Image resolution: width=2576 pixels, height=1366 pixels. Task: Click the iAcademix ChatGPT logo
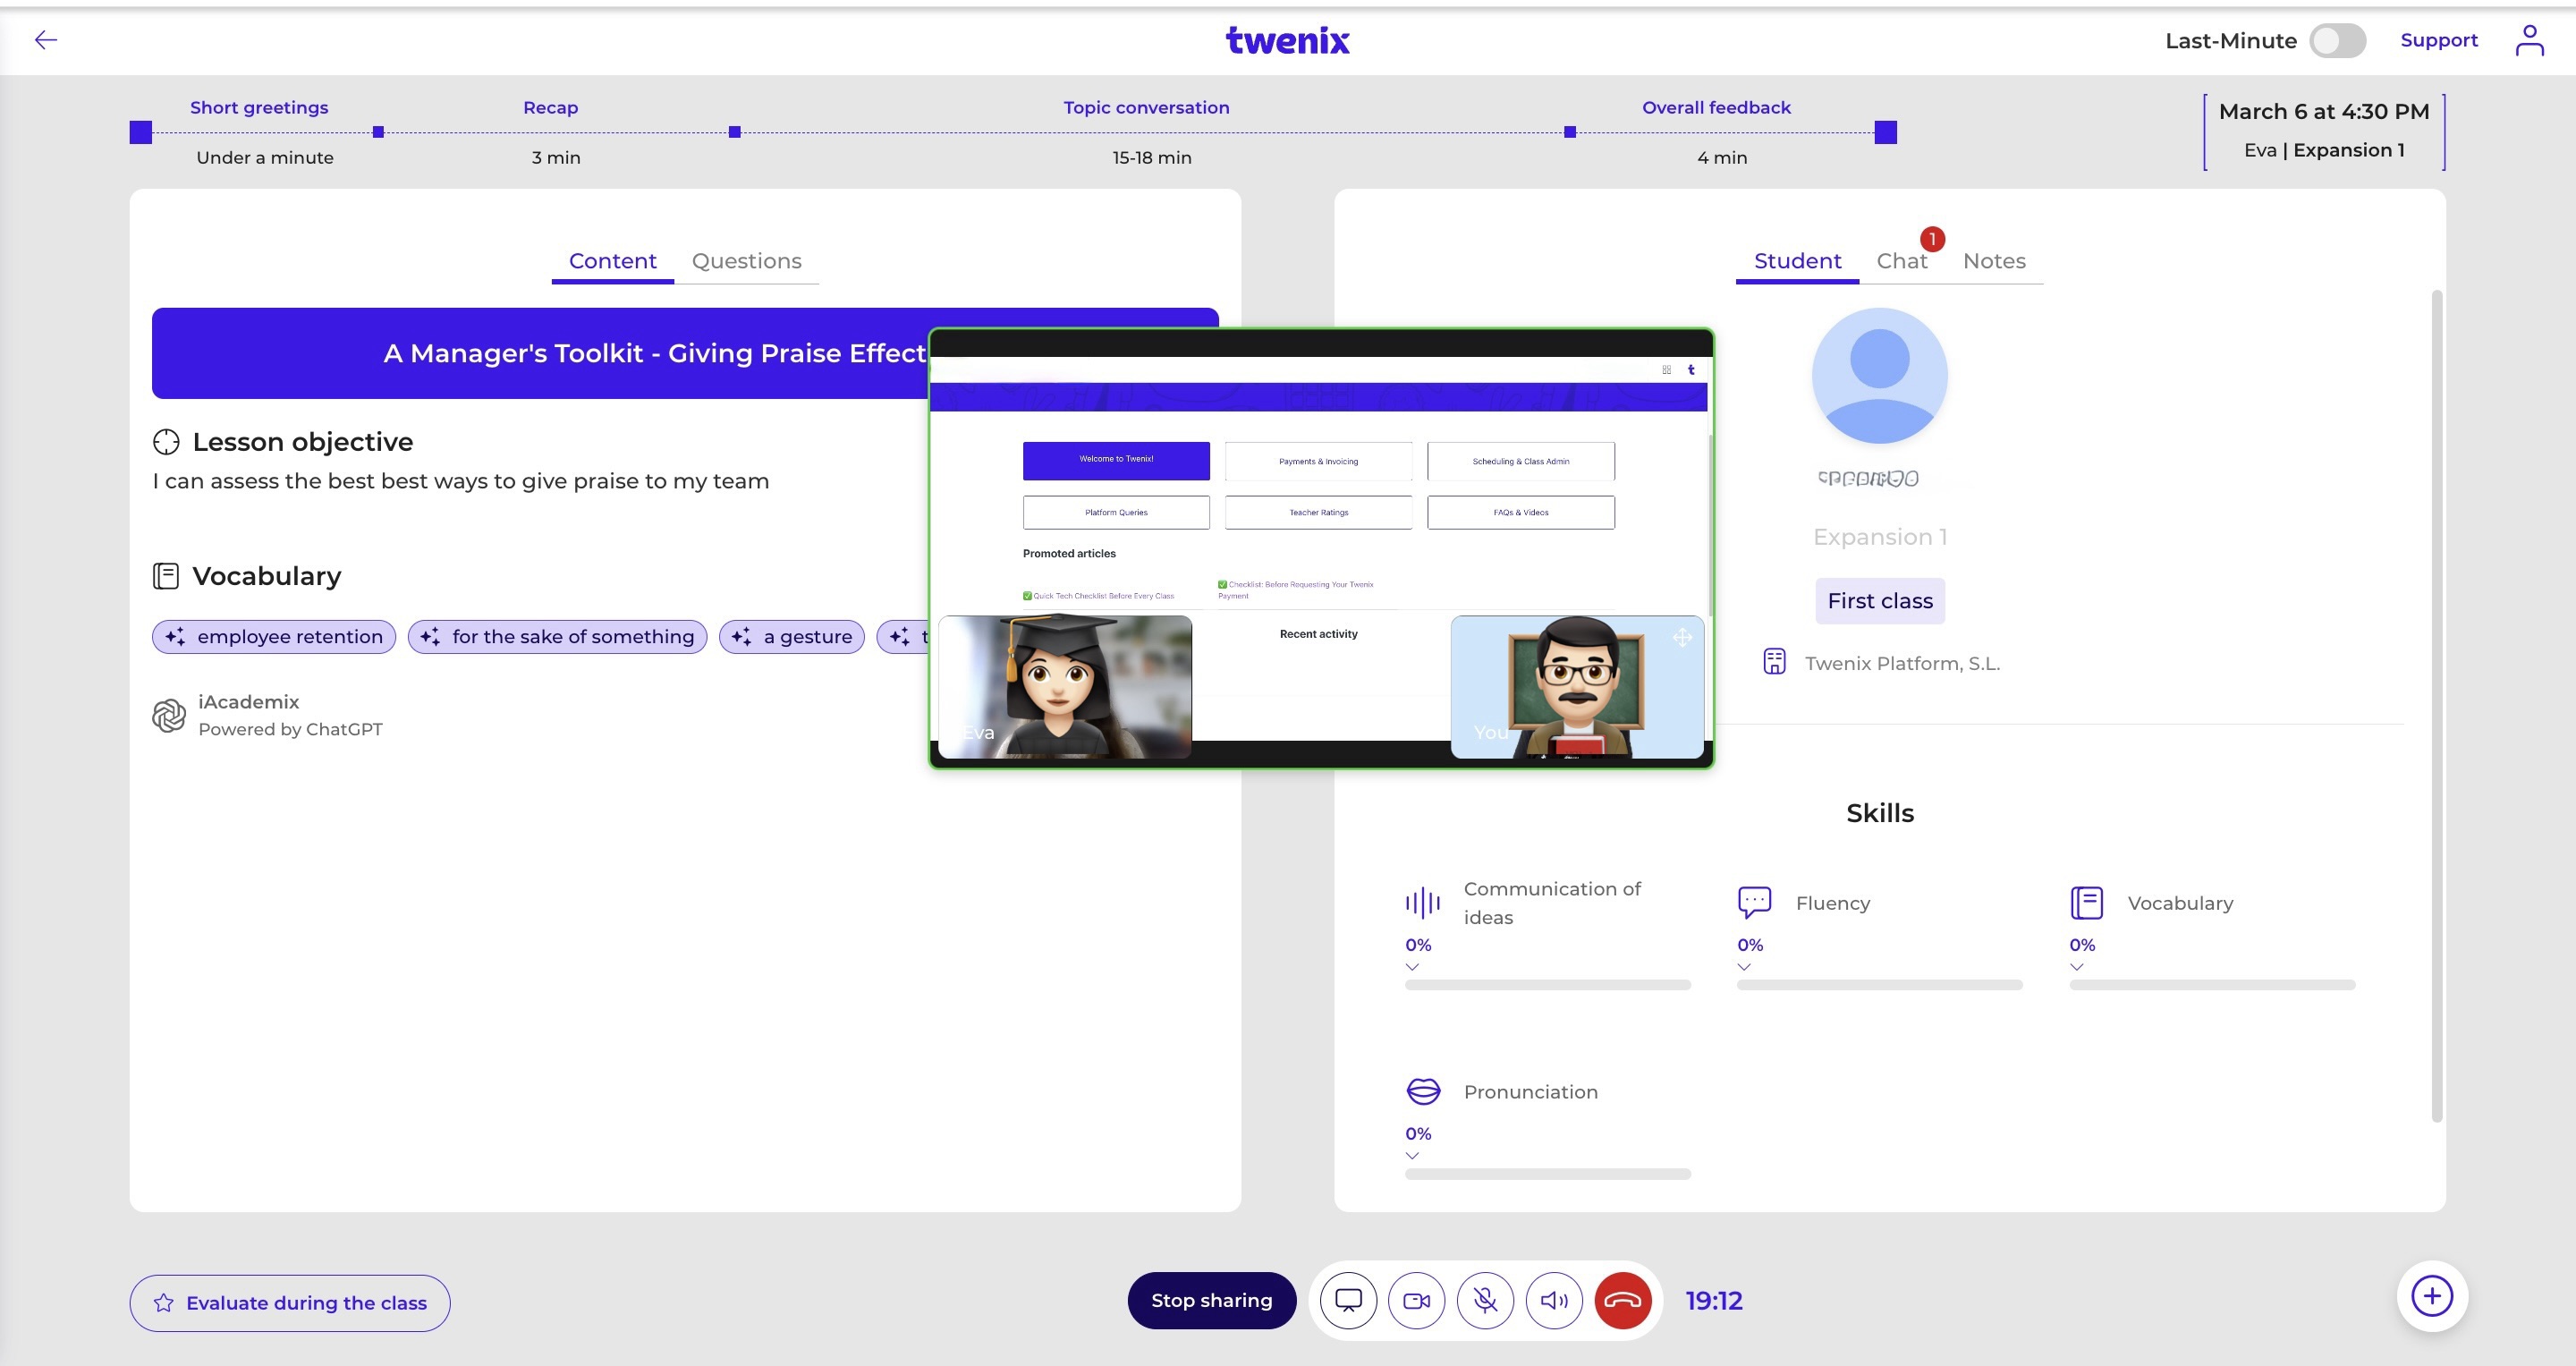[169, 715]
